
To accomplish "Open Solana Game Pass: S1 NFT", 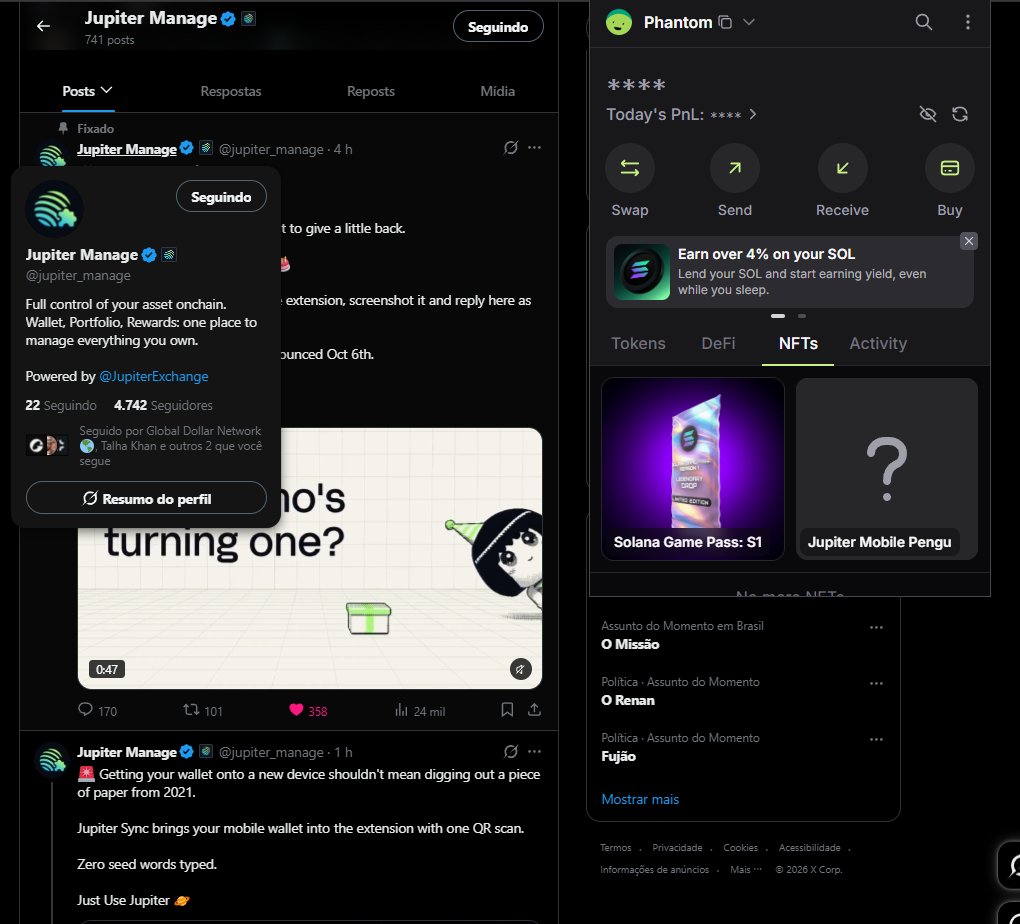I will tap(693, 469).
